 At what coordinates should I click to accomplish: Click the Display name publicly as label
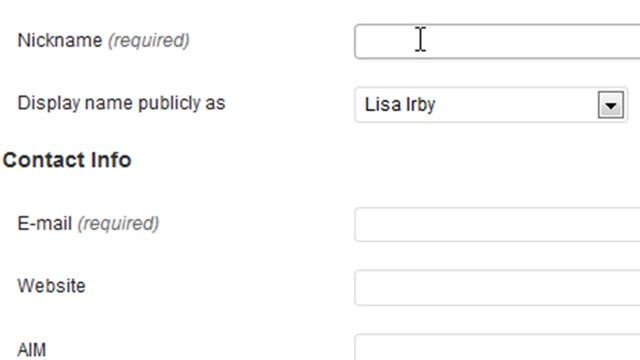click(121, 103)
